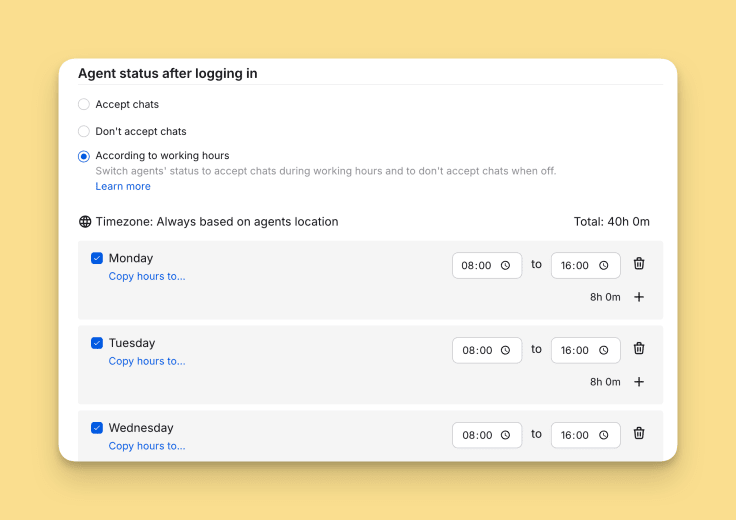This screenshot has height=520, width=736.
Task: Uncheck the Monday checkbox
Action: 97,258
